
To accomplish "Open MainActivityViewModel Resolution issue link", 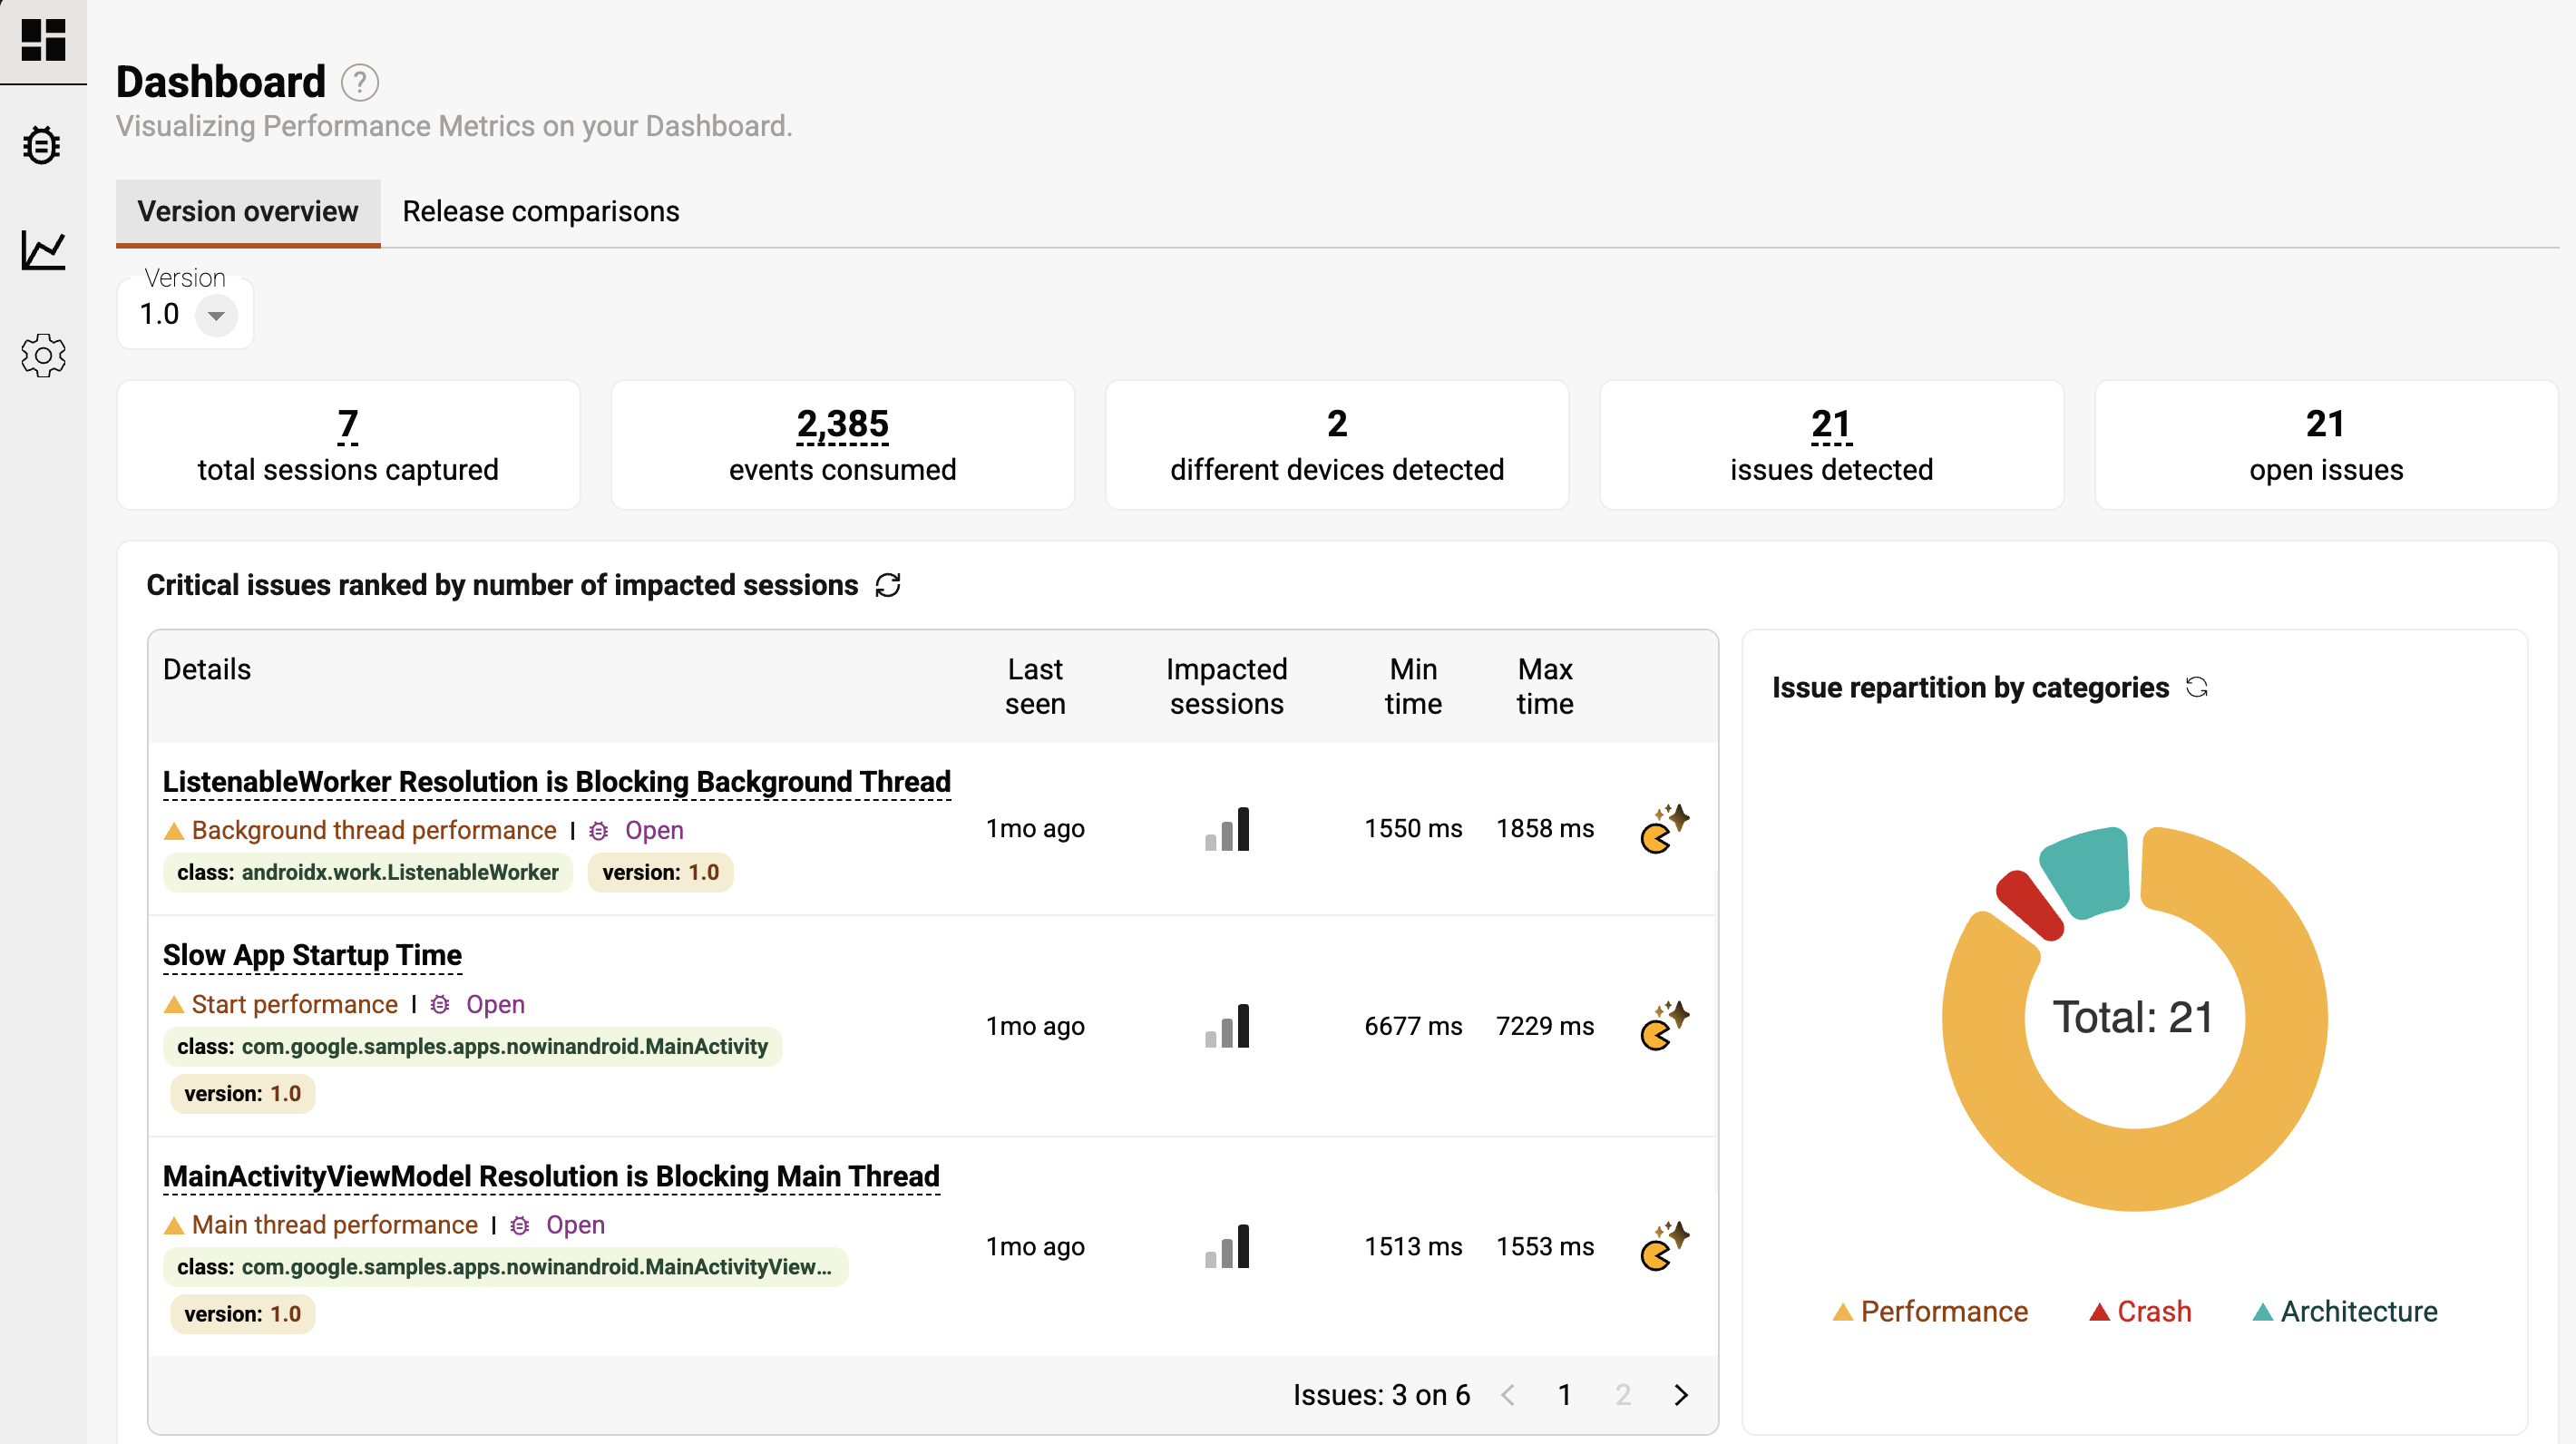I will (551, 1176).
